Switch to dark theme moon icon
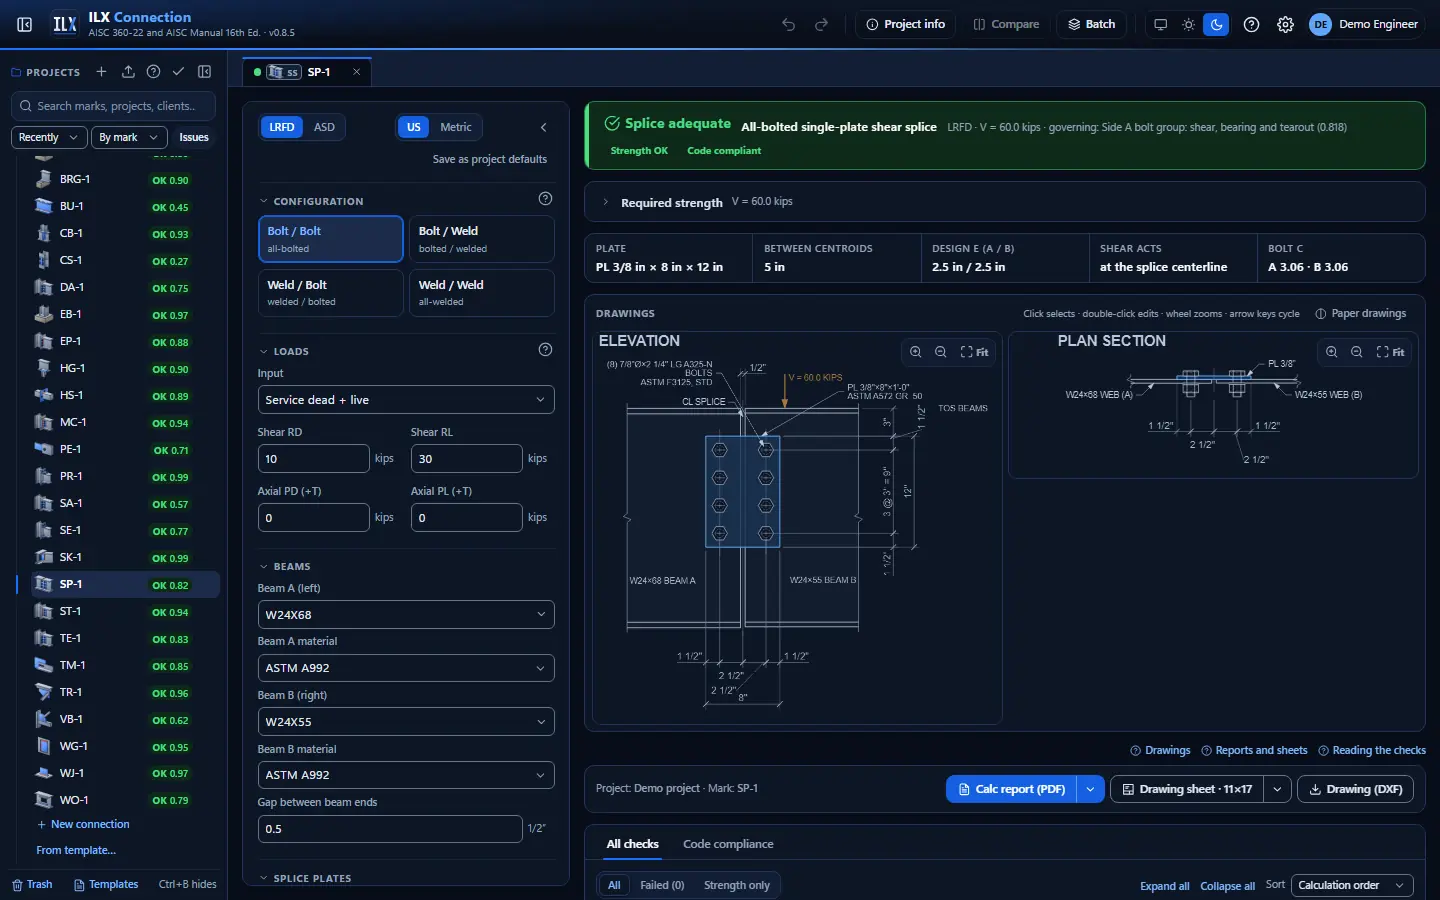Image resolution: width=1440 pixels, height=900 pixels. (x=1216, y=24)
